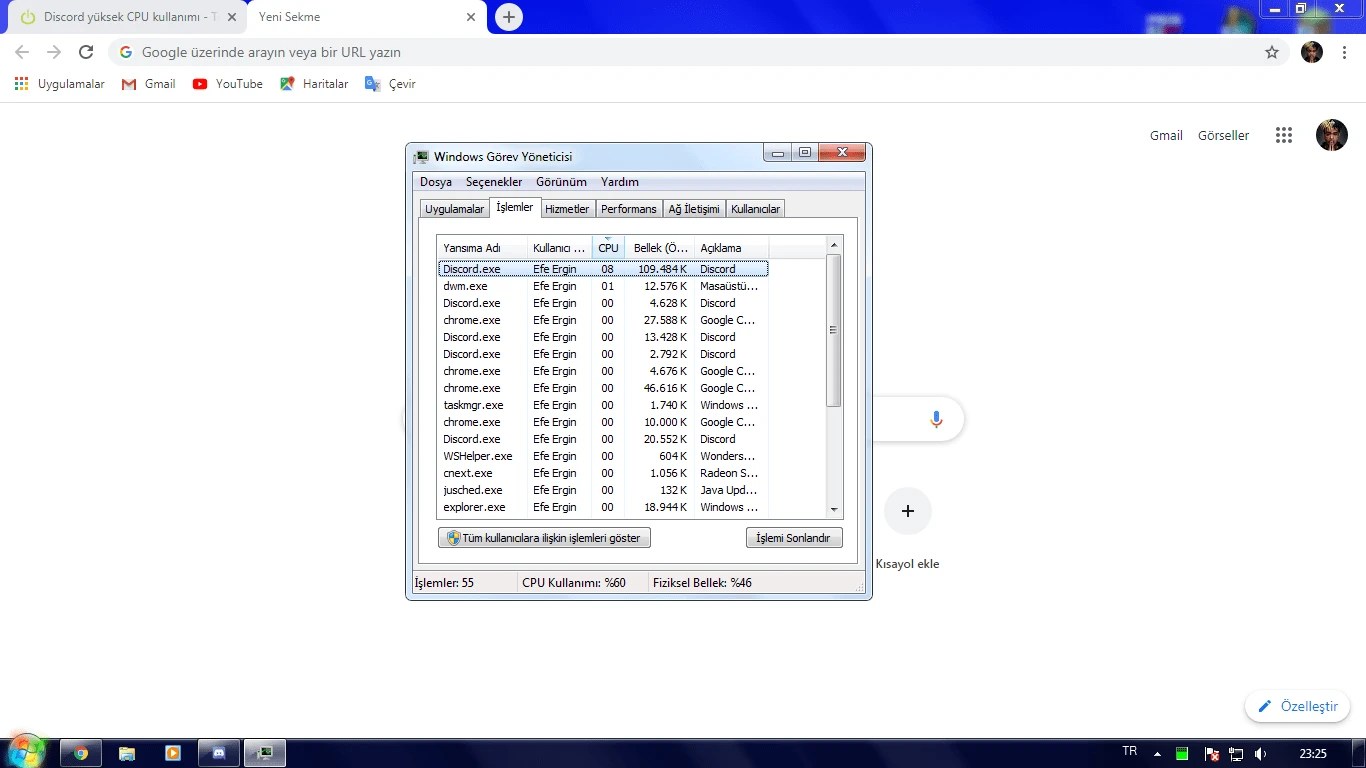Viewport: 1366px width, 768px height.
Task: Click Chrome's forward arrow
Action: [x=54, y=52]
